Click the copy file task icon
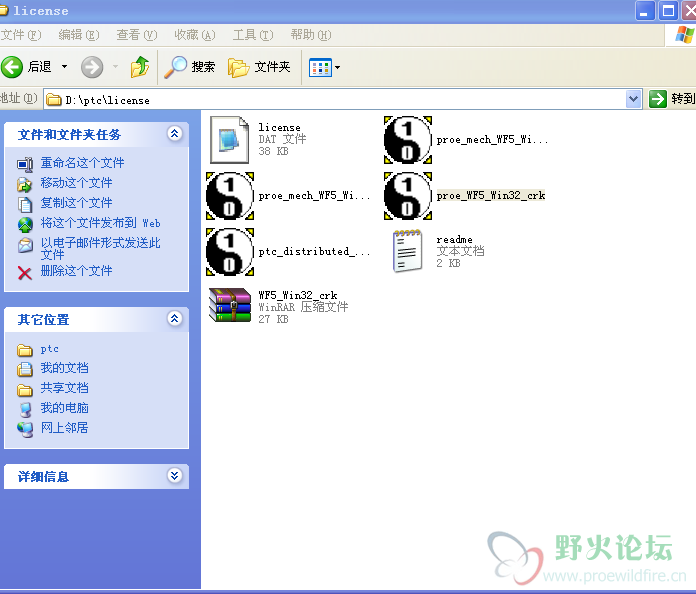Screen dimensions: 696x594 point(25,205)
